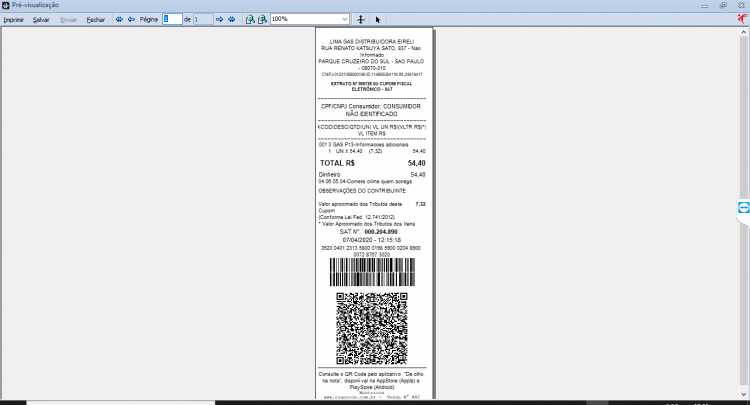Click the Imprimir button
This screenshot has width=750, height=405.
13,20
